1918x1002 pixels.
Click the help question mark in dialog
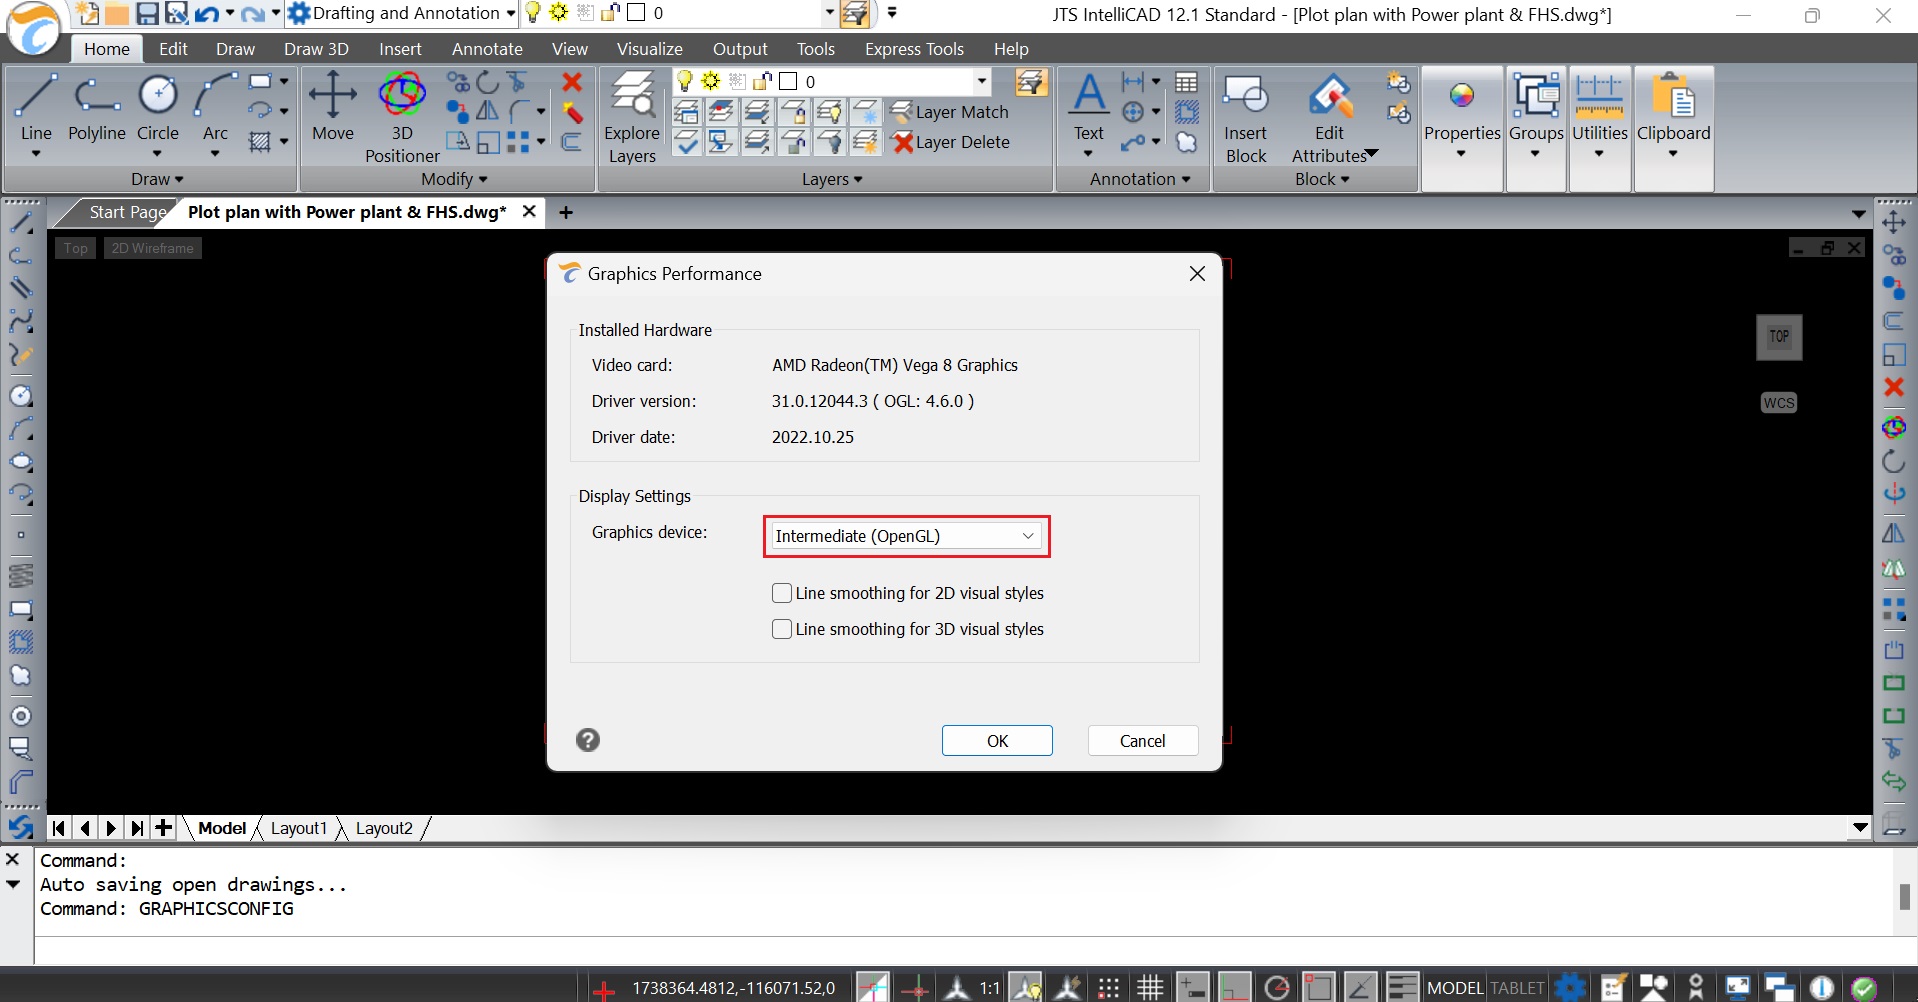coord(588,740)
